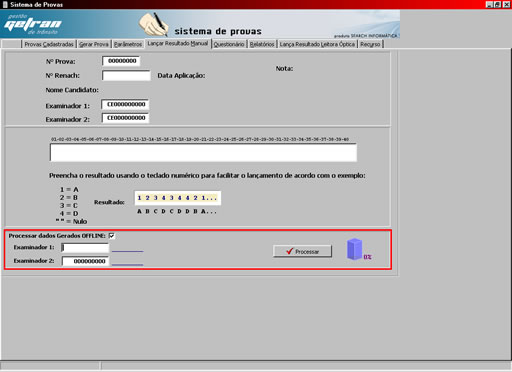Click the Getran logo in header
The height and width of the screenshot is (372, 512).
(x=33, y=24)
